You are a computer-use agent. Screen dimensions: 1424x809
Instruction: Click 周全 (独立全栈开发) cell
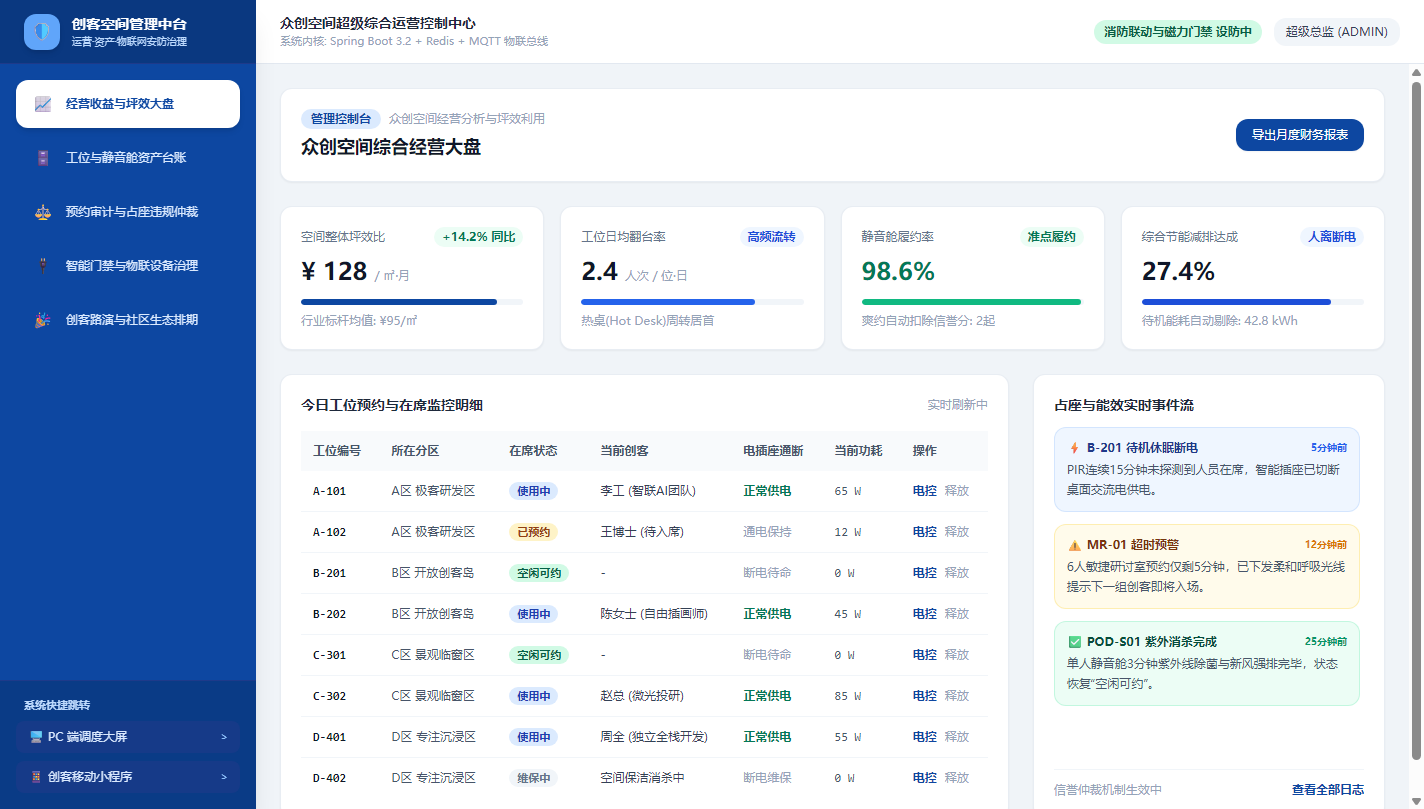point(654,737)
